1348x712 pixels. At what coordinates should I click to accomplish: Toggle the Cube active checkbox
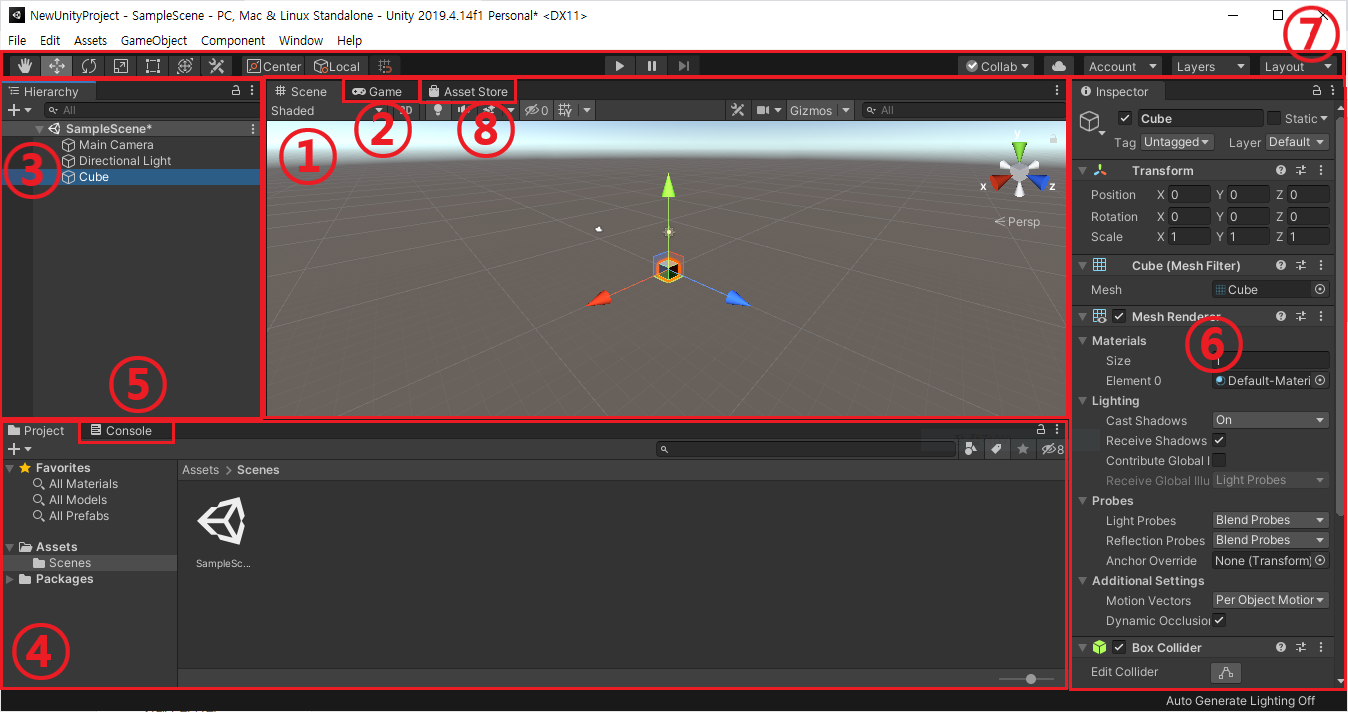(x=1125, y=118)
